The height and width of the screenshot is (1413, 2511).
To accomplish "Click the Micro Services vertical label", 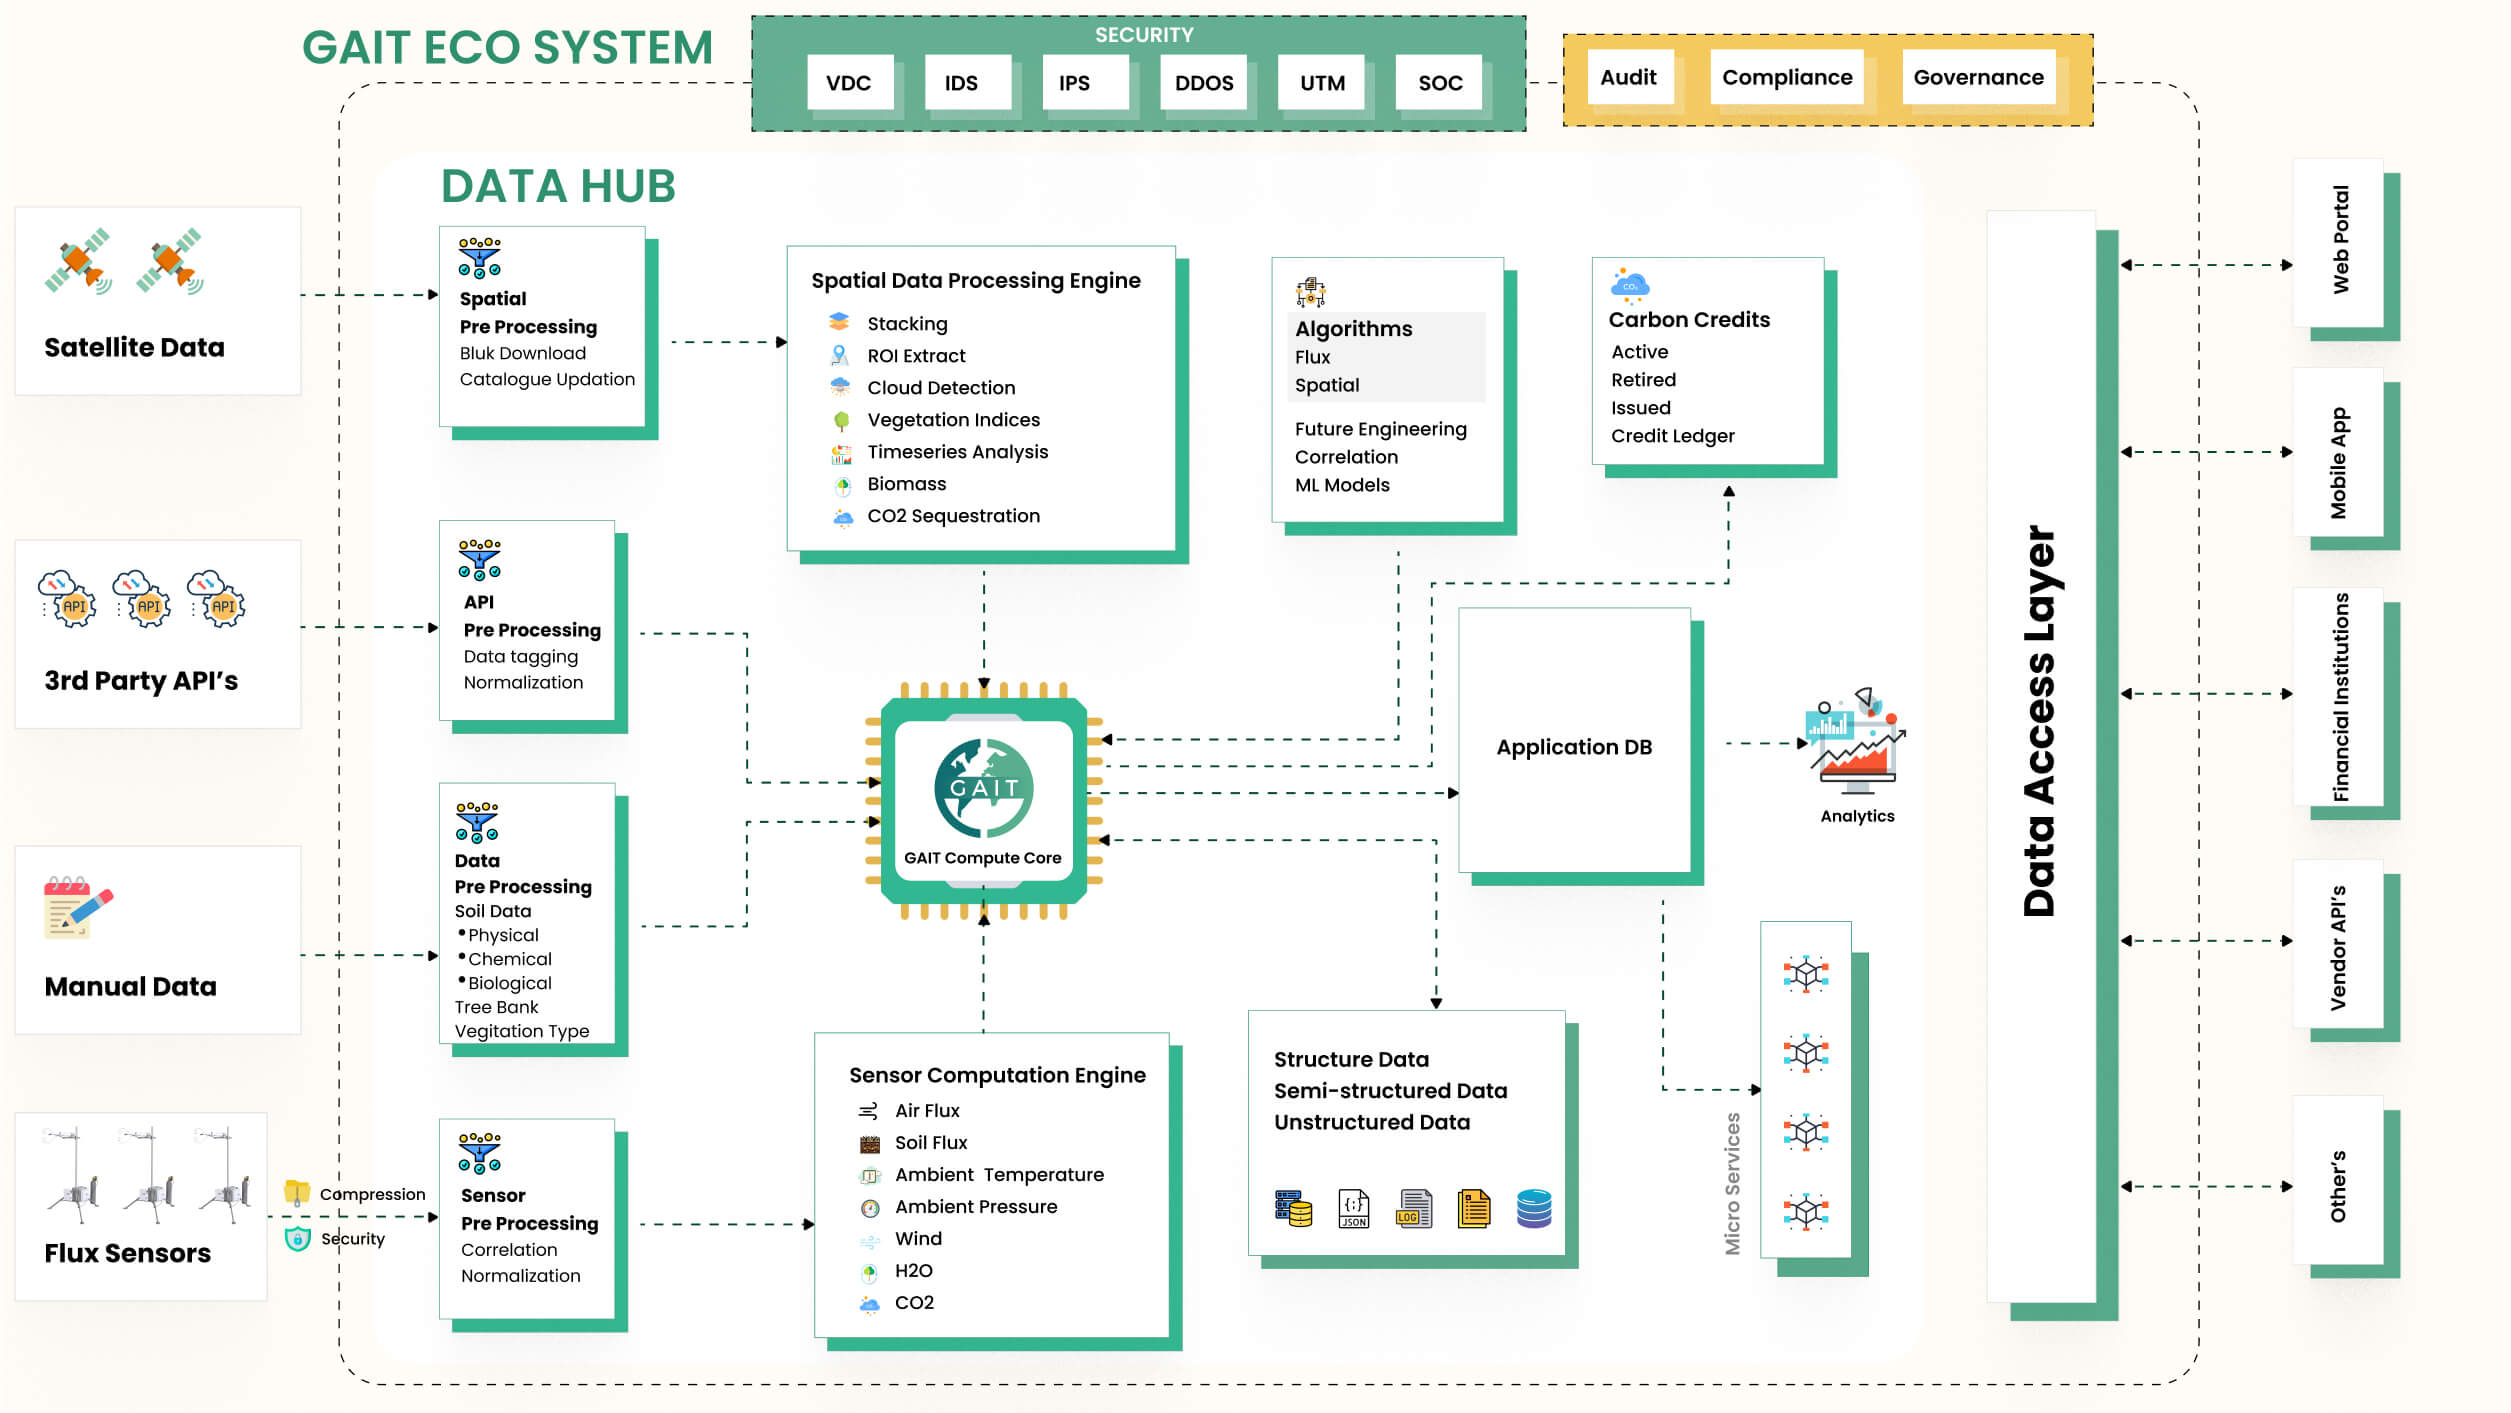I will click(1732, 1183).
